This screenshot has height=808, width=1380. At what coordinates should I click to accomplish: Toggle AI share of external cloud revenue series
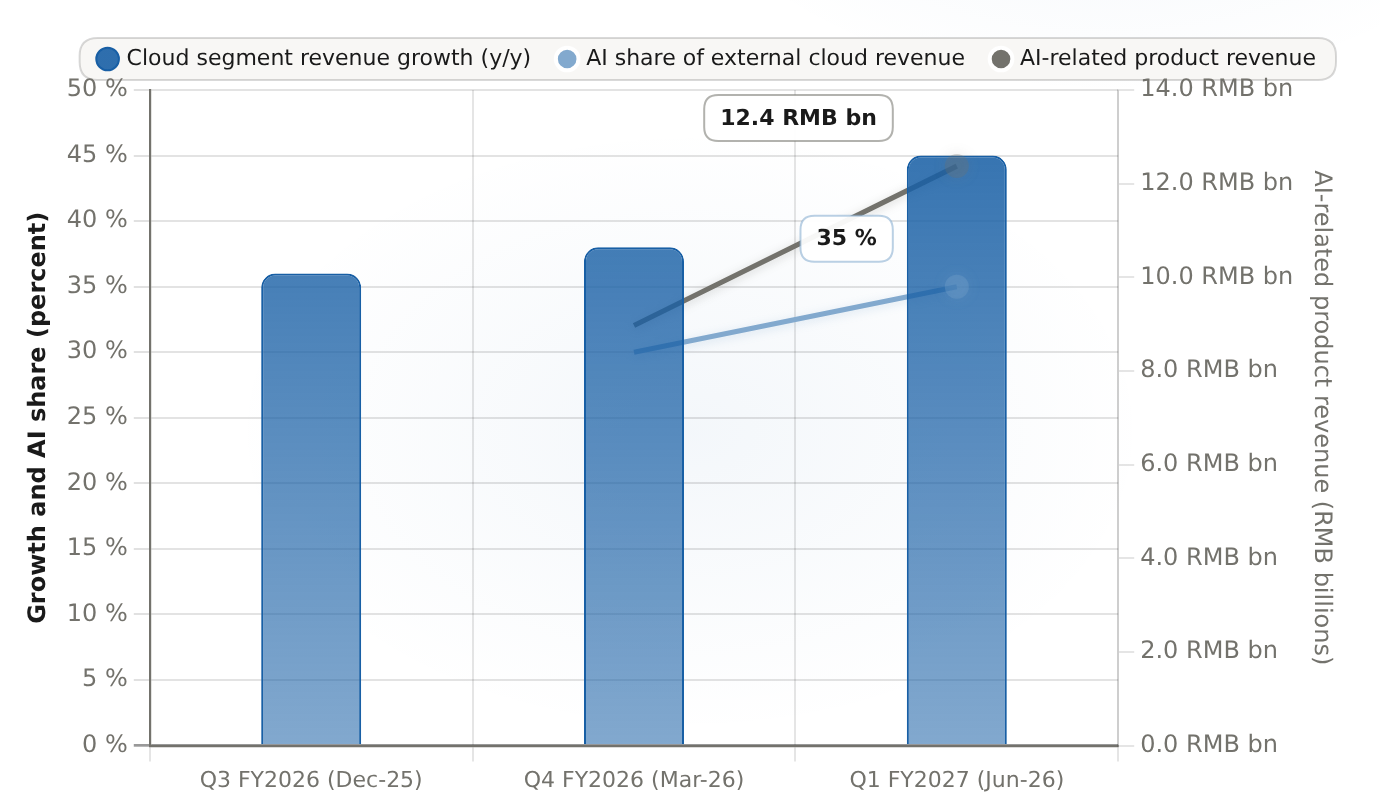click(761, 59)
